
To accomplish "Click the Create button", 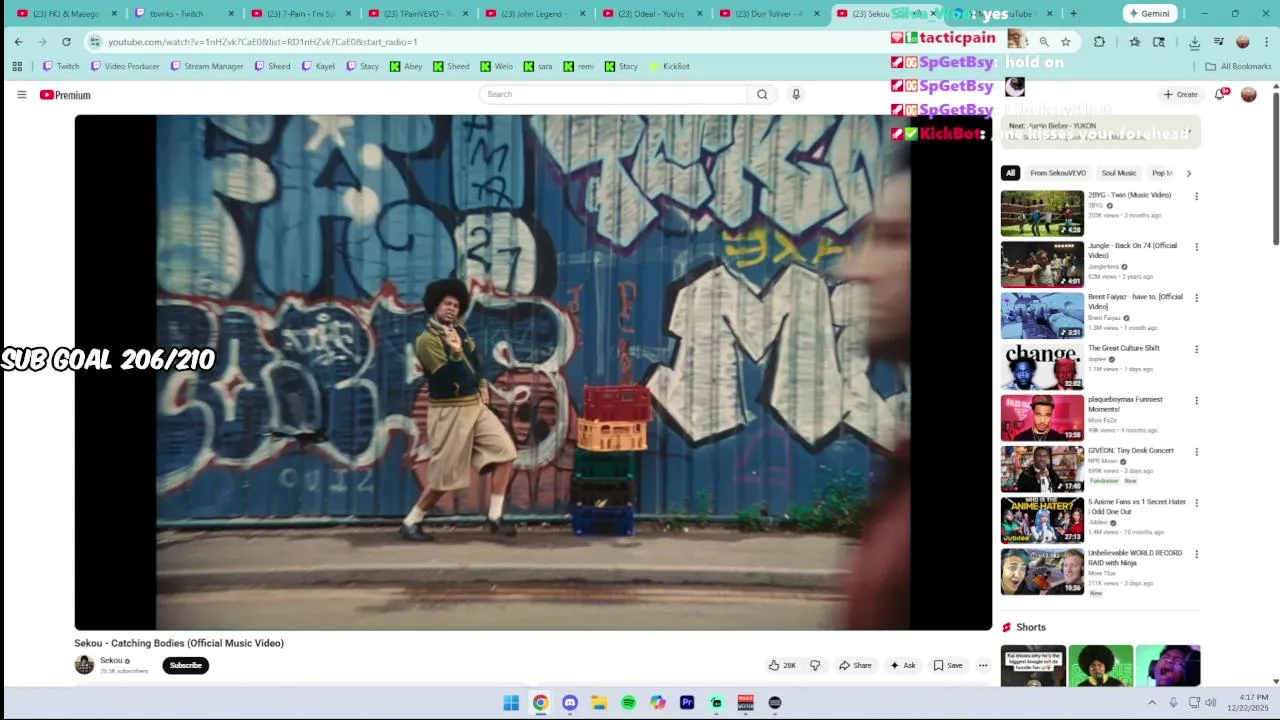I will click(1180, 94).
